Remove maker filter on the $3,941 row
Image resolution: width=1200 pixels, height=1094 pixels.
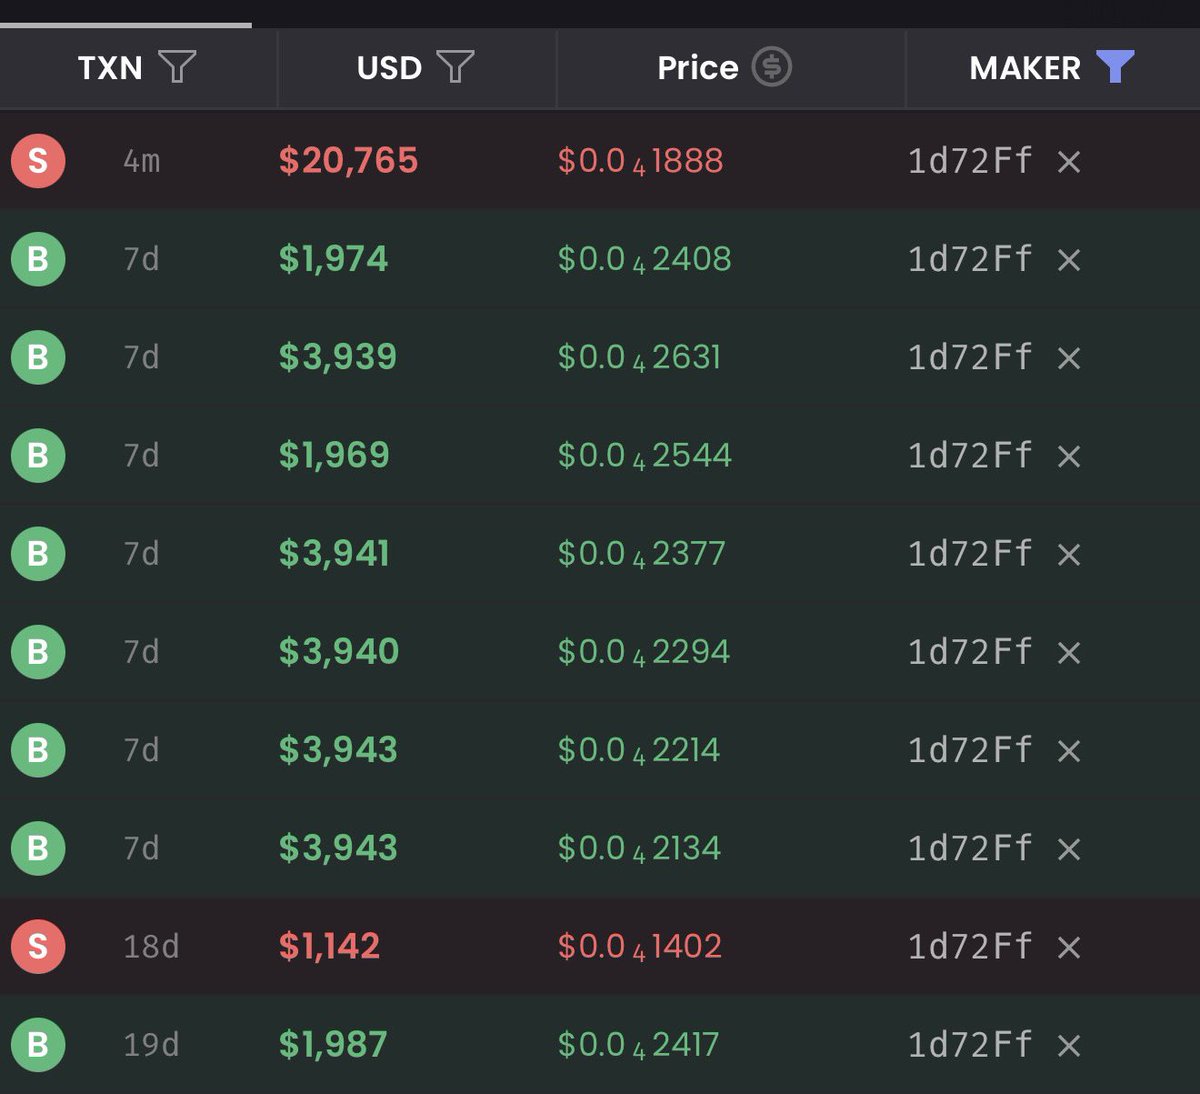click(x=1069, y=554)
